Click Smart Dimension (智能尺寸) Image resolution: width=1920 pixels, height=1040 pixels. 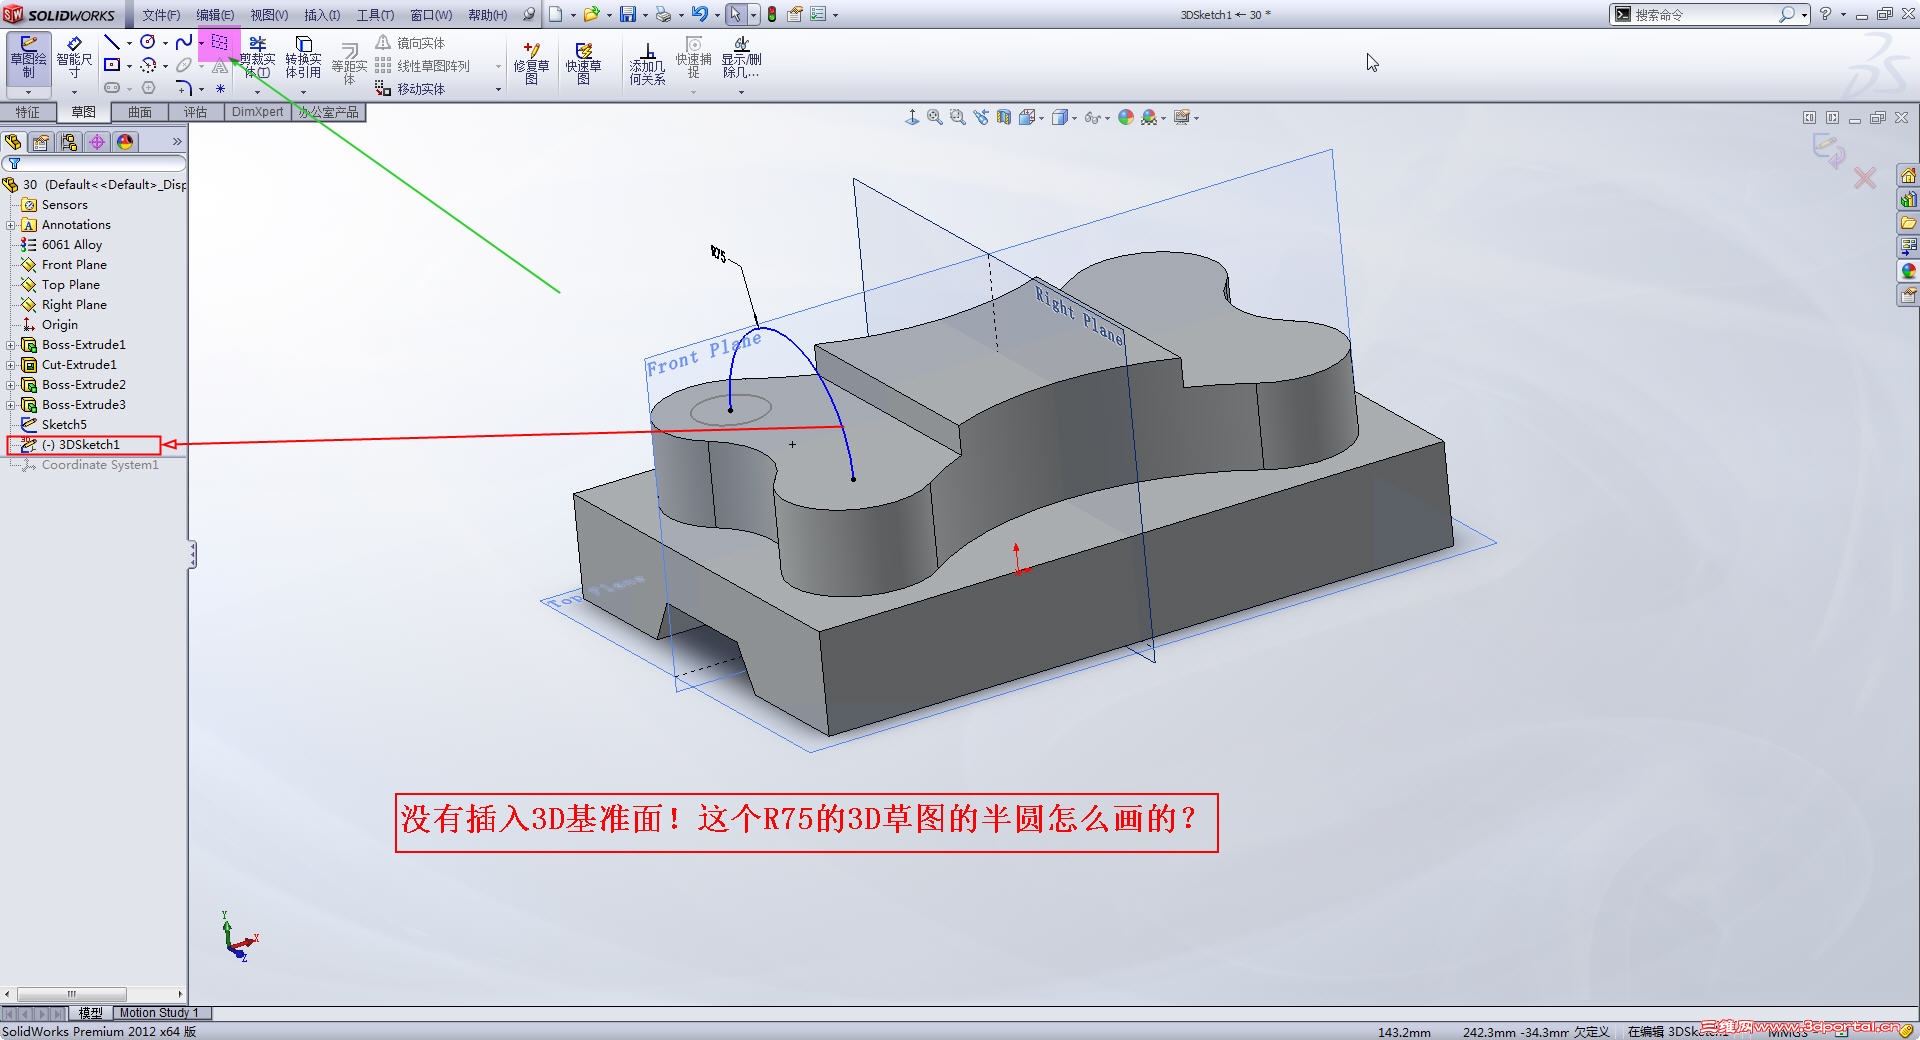click(x=74, y=57)
